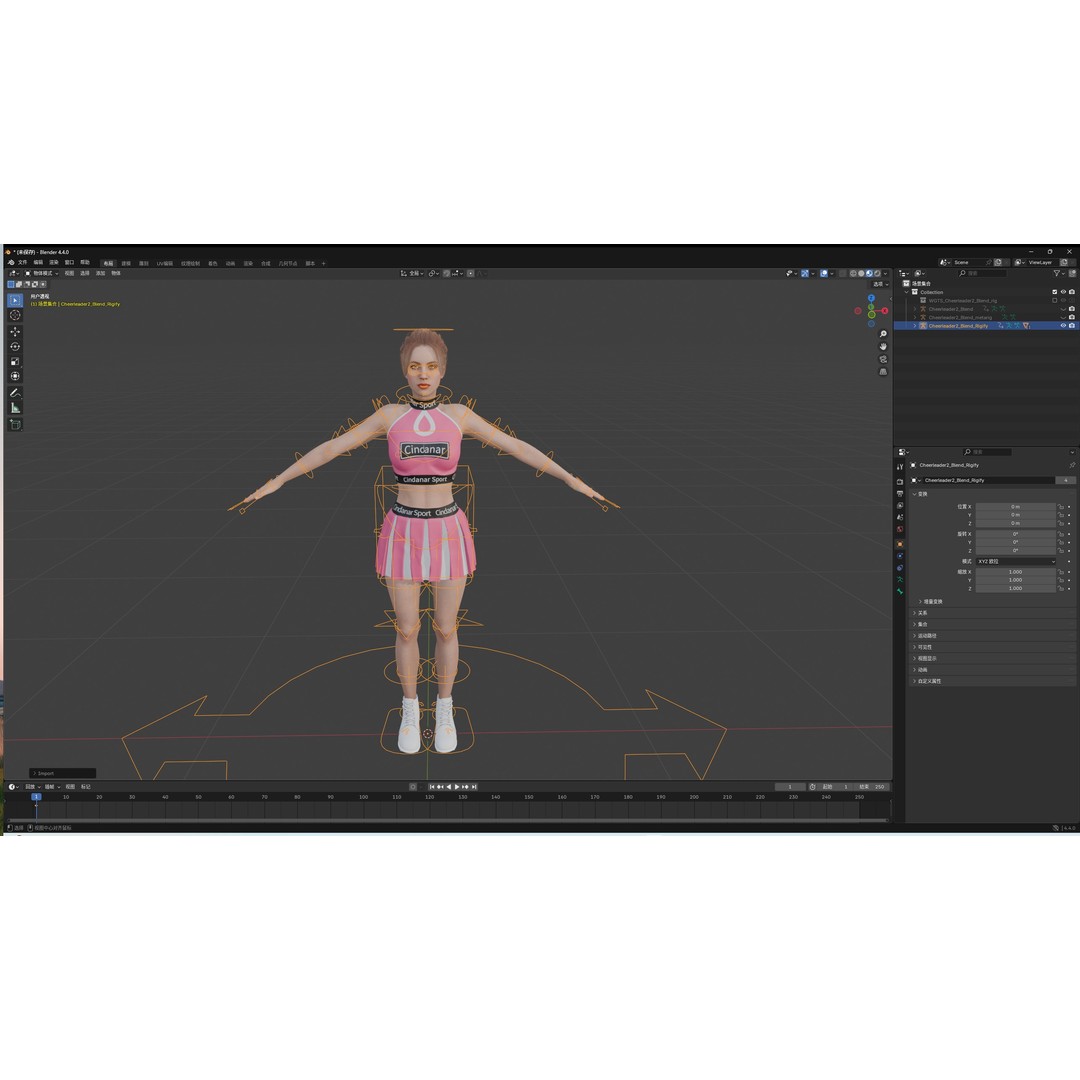This screenshot has height=1080, width=1080.
Task: Click Scale Z value field
Action: [1016, 588]
